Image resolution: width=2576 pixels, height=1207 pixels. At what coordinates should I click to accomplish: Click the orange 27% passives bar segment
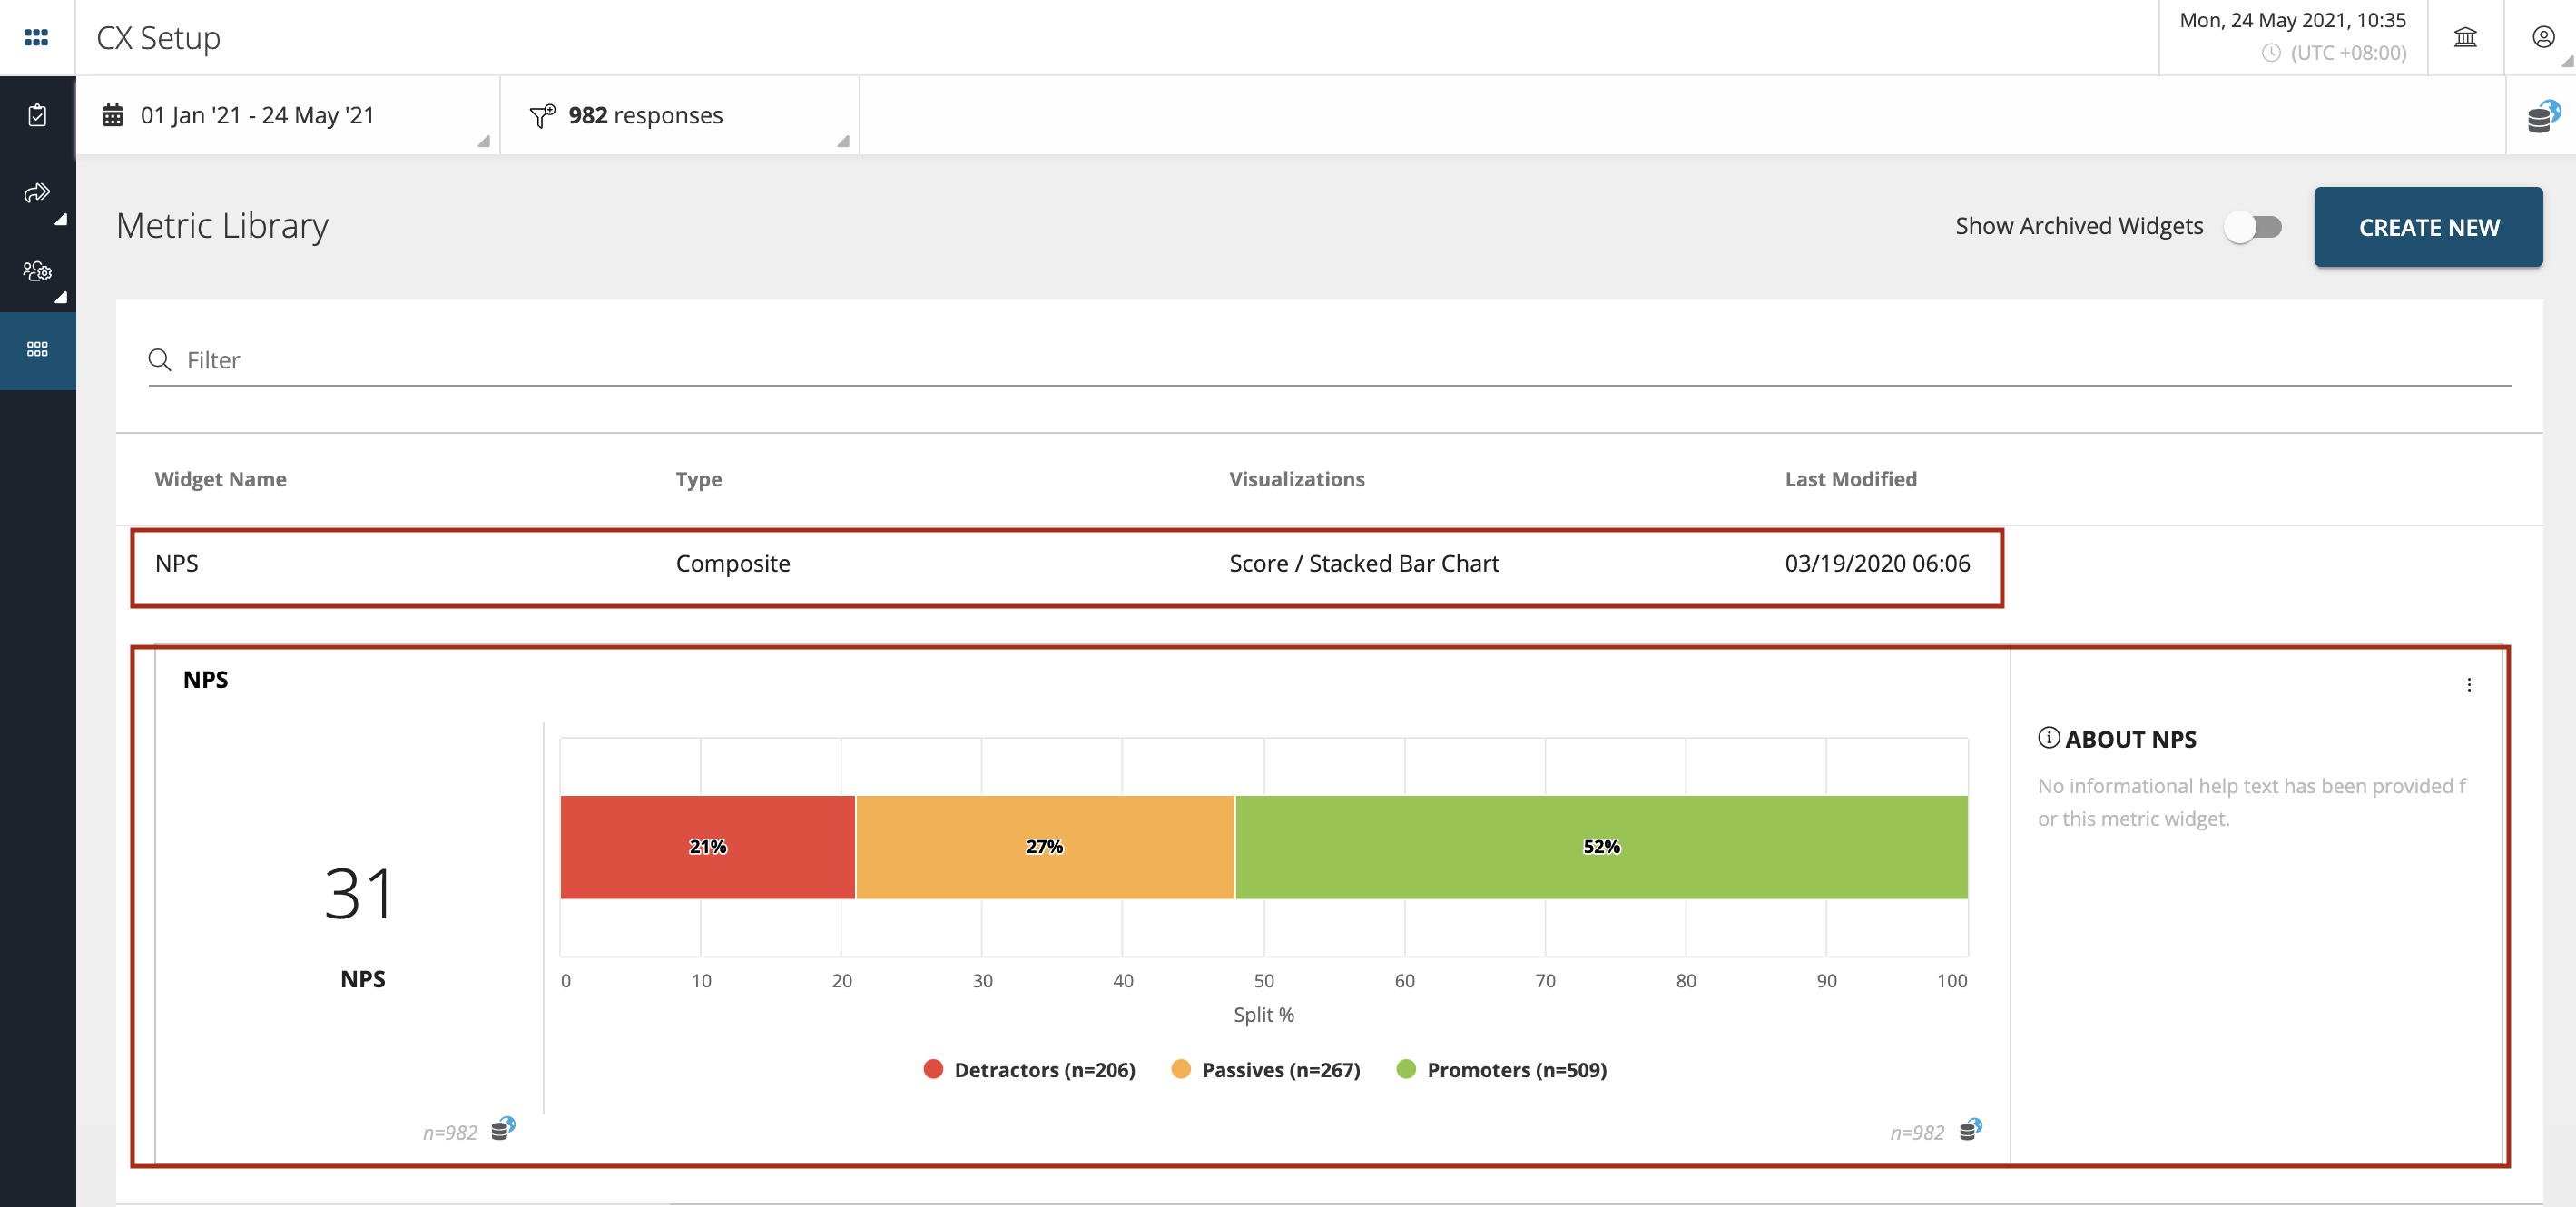[1045, 847]
